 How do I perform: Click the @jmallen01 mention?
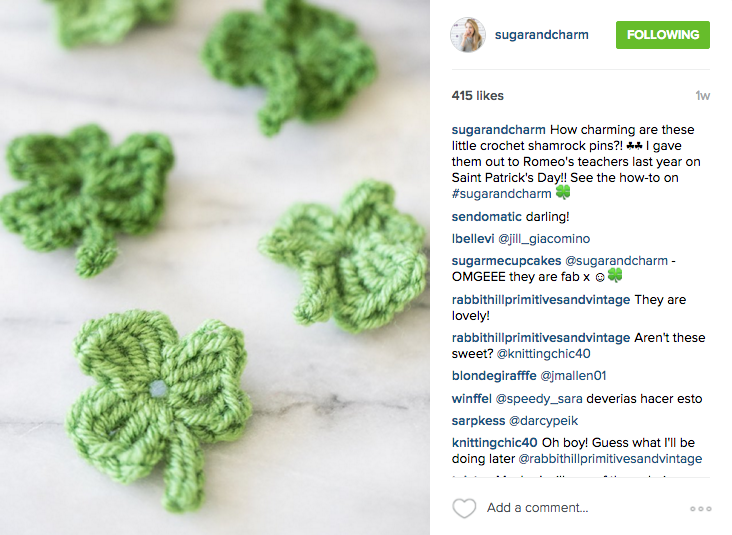coord(573,376)
